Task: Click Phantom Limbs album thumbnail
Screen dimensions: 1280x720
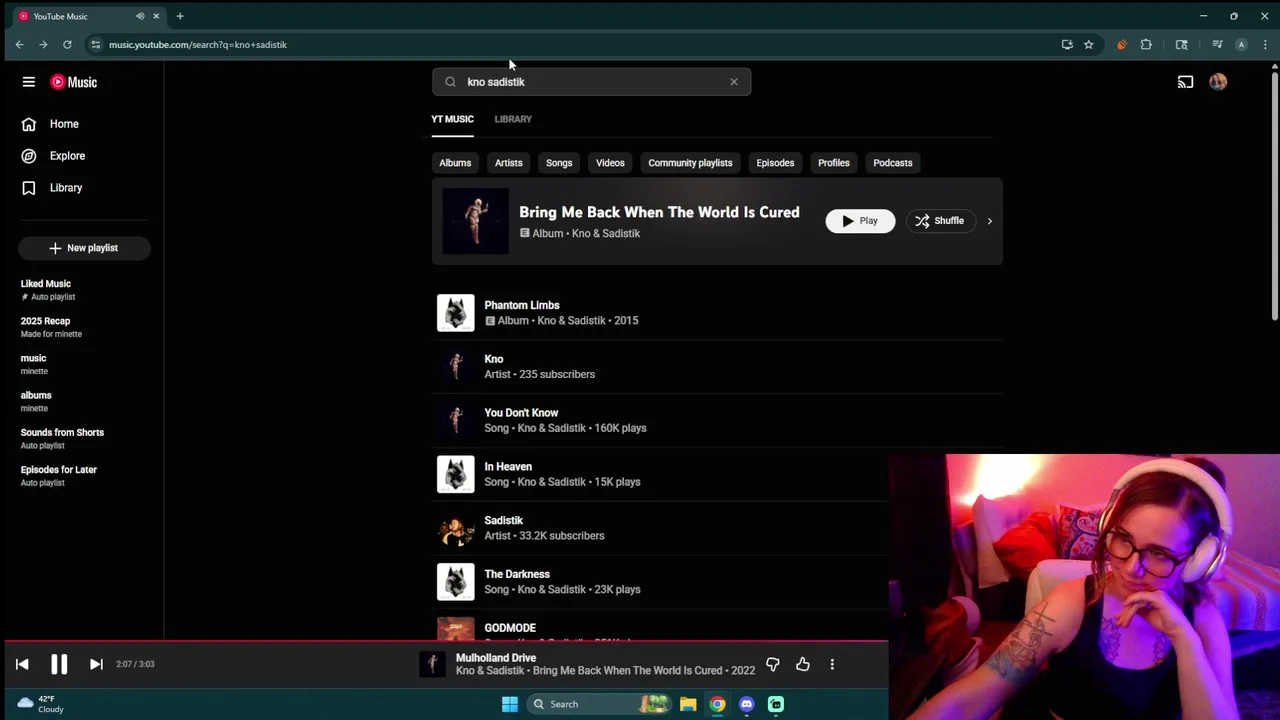Action: pos(455,313)
